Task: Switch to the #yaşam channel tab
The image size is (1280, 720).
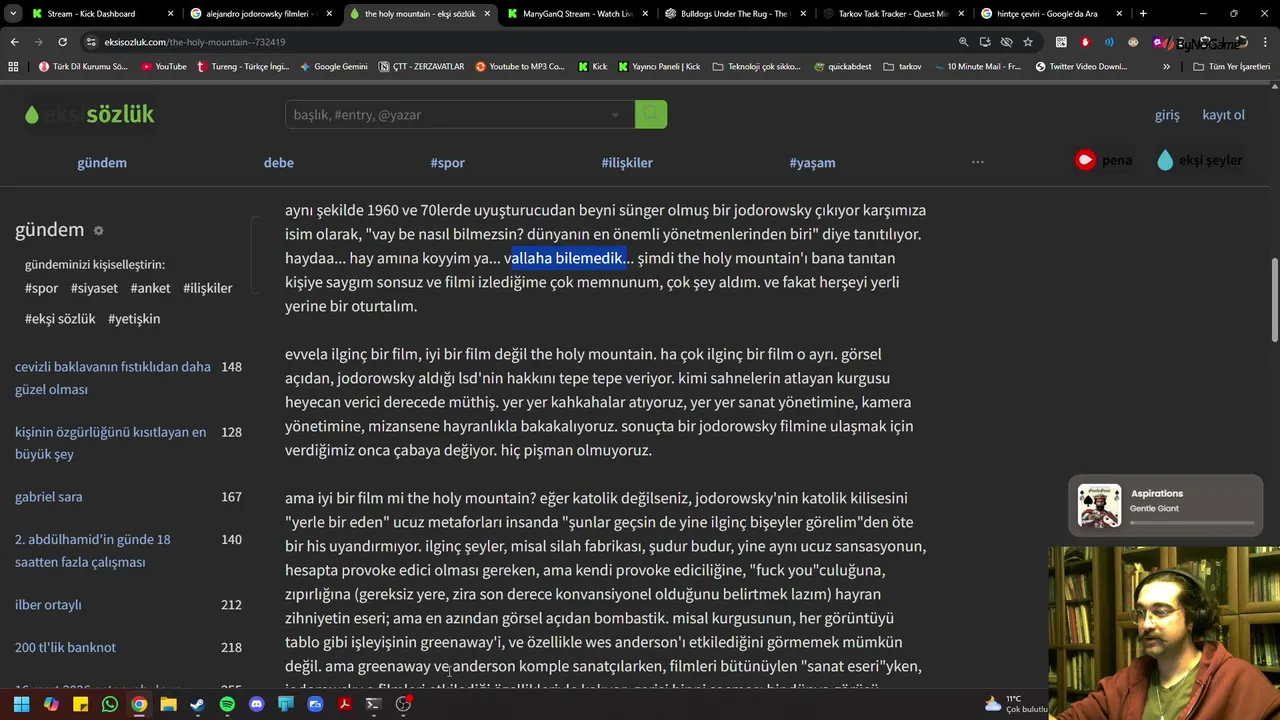Action: (812, 162)
